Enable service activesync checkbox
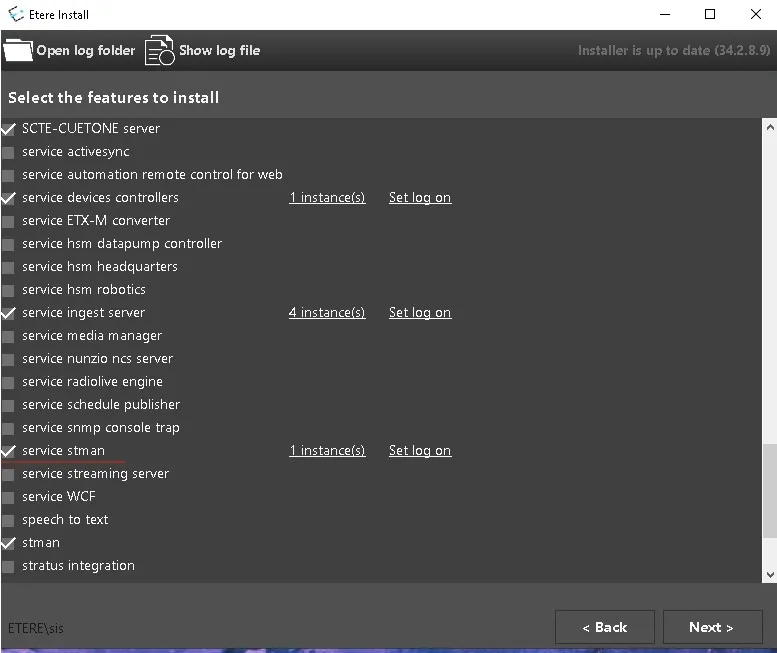777x653 pixels. (x=9, y=152)
